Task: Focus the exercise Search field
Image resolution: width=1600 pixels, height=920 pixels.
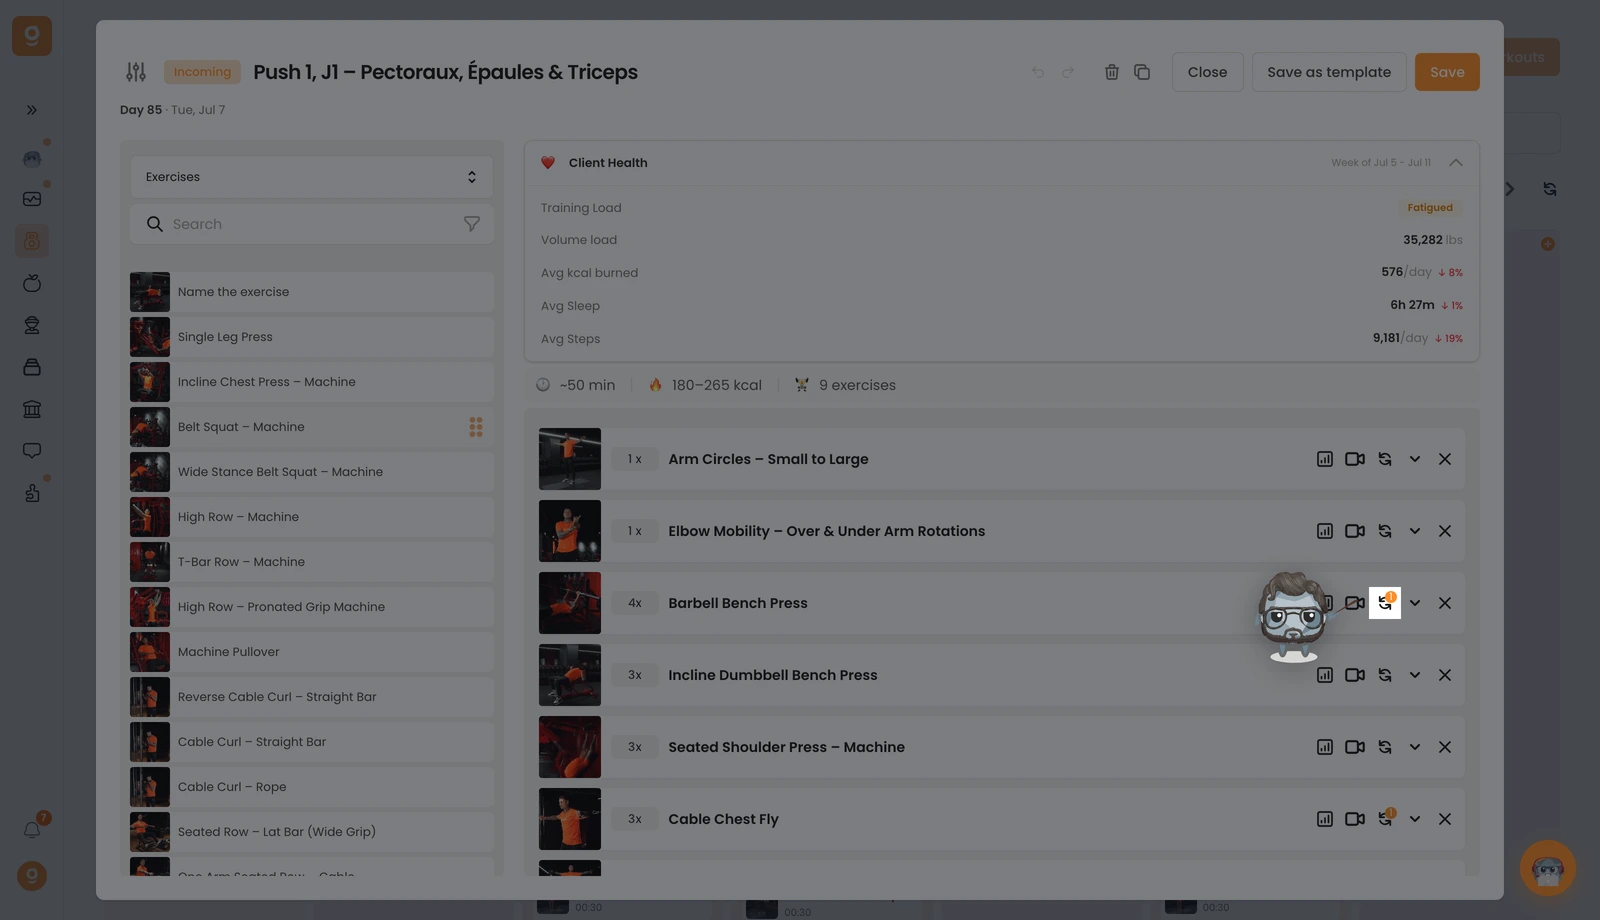Action: [312, 224]
